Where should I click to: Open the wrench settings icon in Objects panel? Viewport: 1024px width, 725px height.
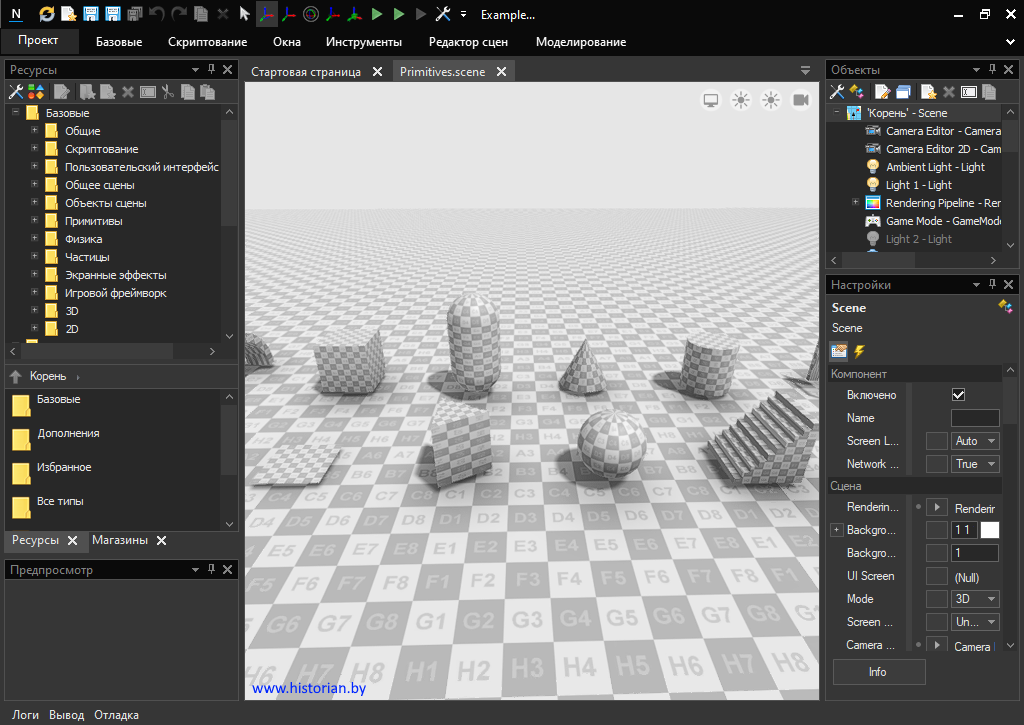(x=837, y=92)
